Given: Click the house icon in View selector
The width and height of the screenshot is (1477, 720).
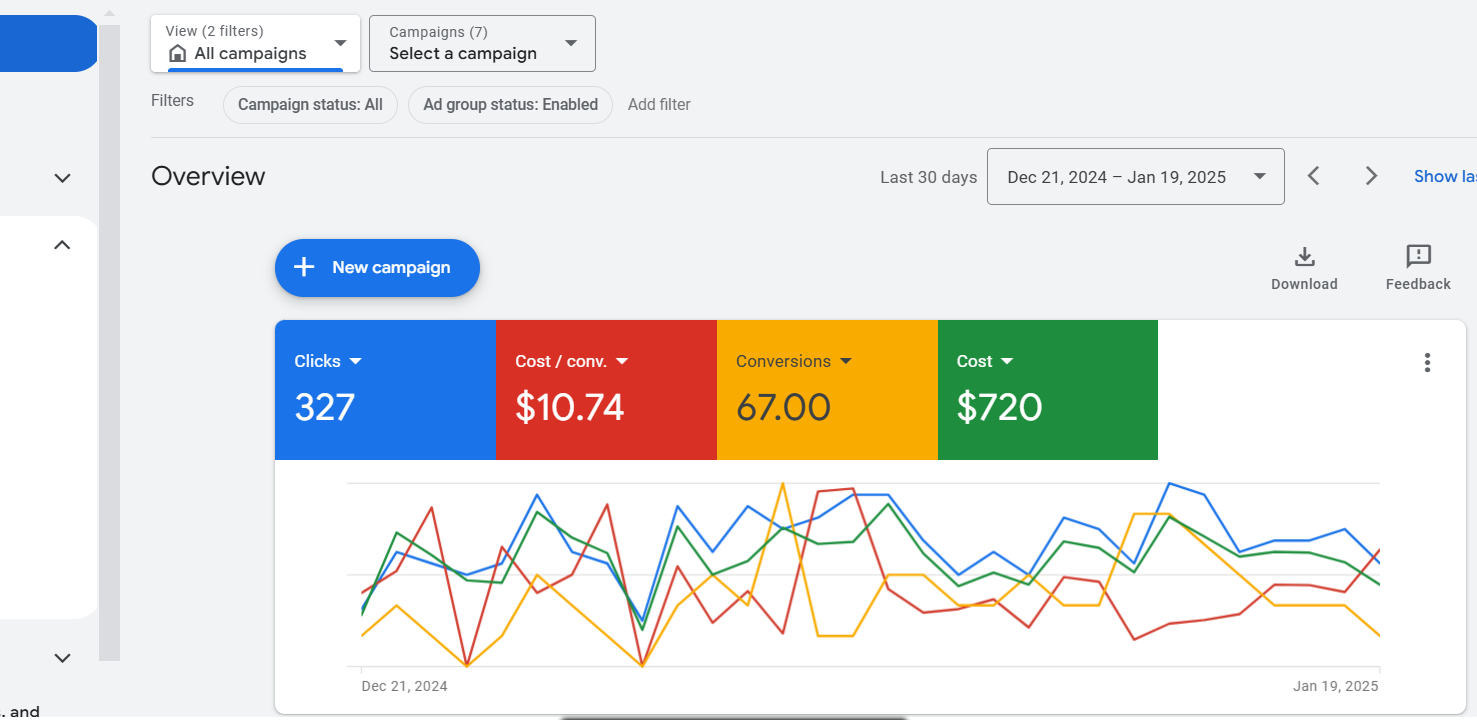Looking at the screenshot, I should click(178, 54).
